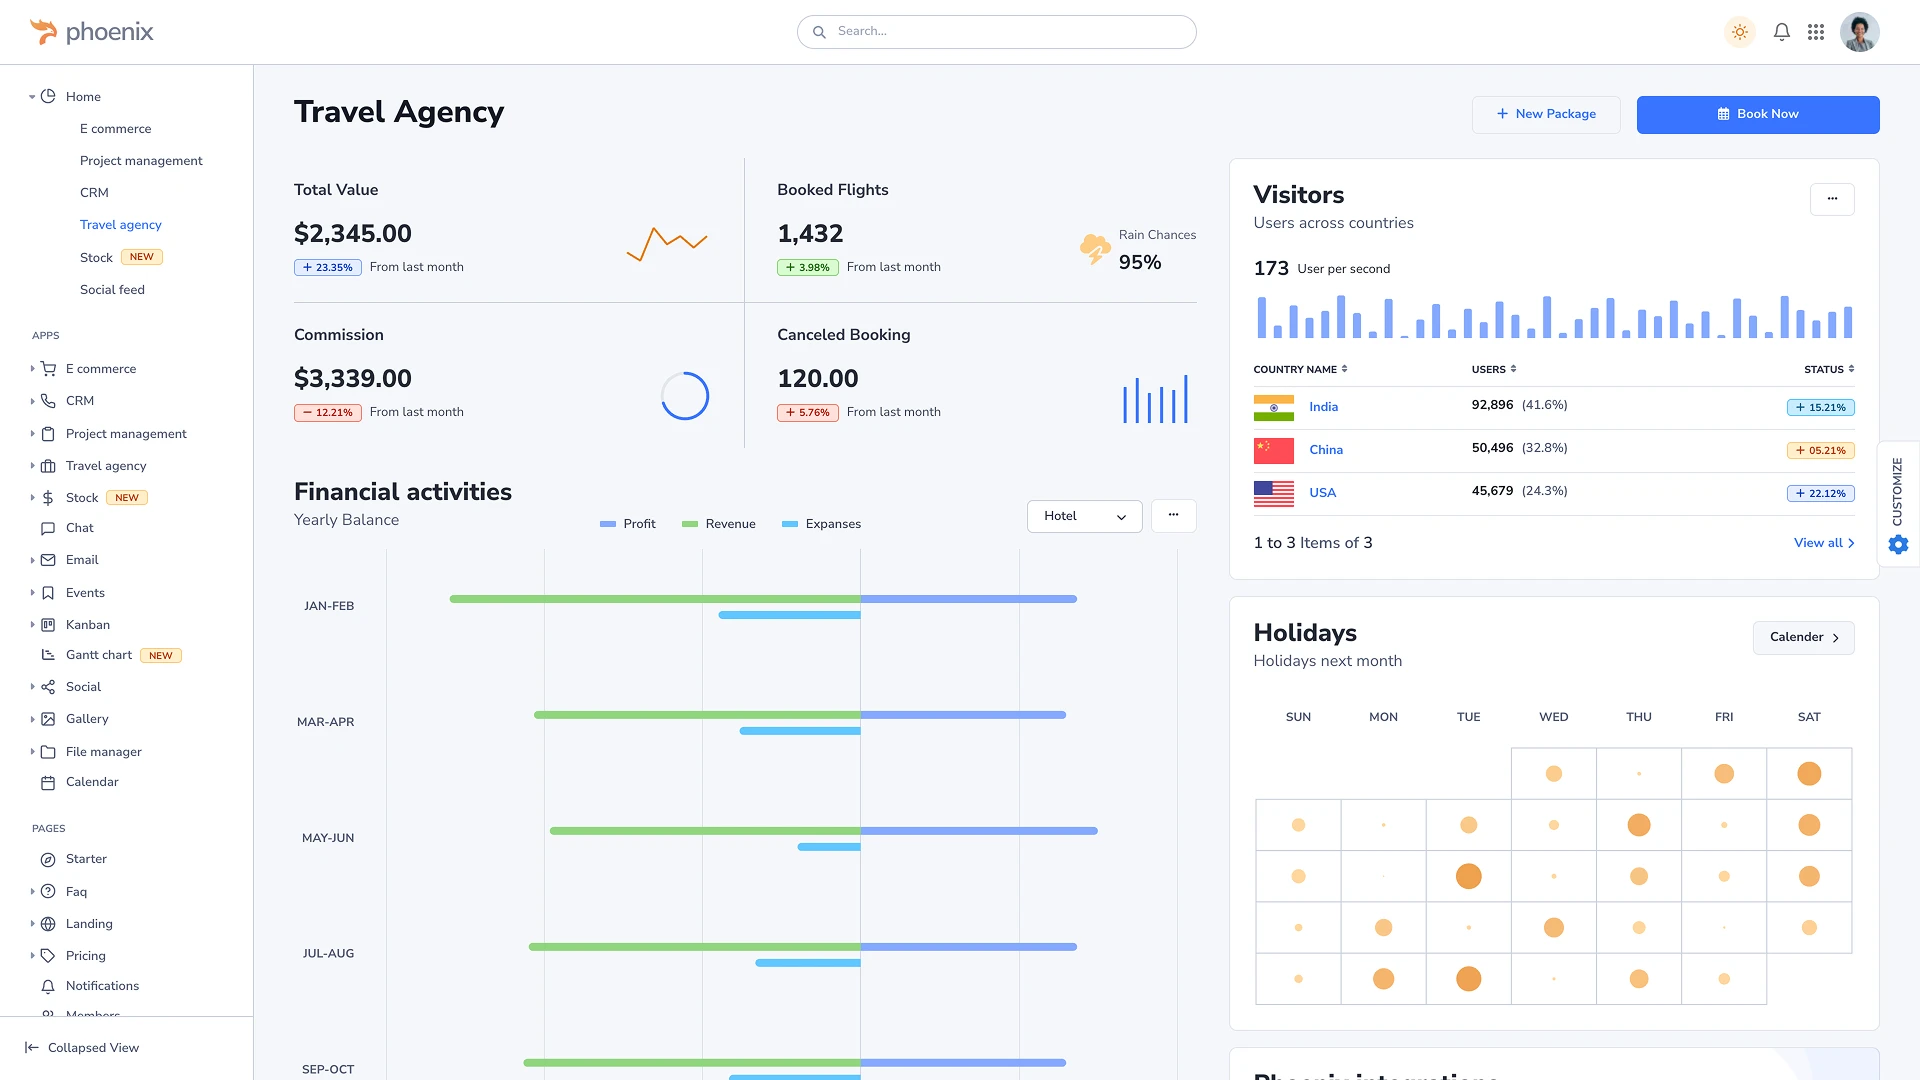1920x1080 pixels.
Task: Open Project management under Home
Action: (141, 161)
